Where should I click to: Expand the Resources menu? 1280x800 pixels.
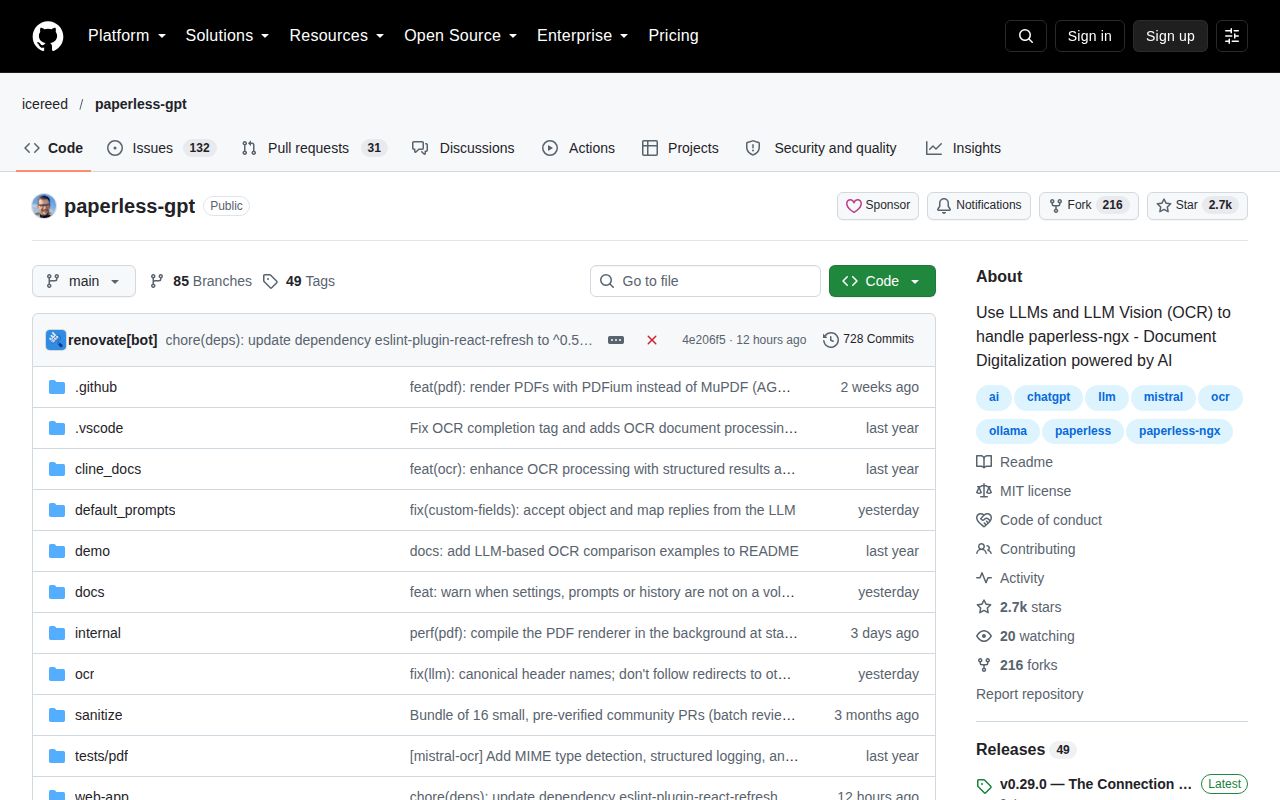(337, 36)
